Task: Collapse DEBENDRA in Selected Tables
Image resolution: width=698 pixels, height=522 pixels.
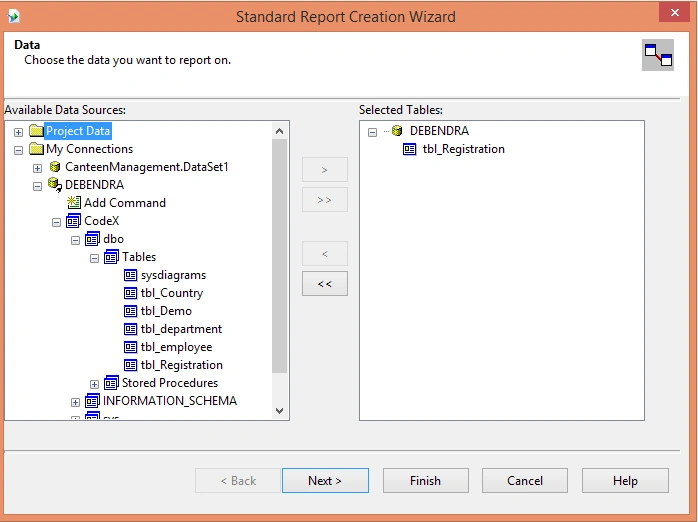Action: coord(373,132)
